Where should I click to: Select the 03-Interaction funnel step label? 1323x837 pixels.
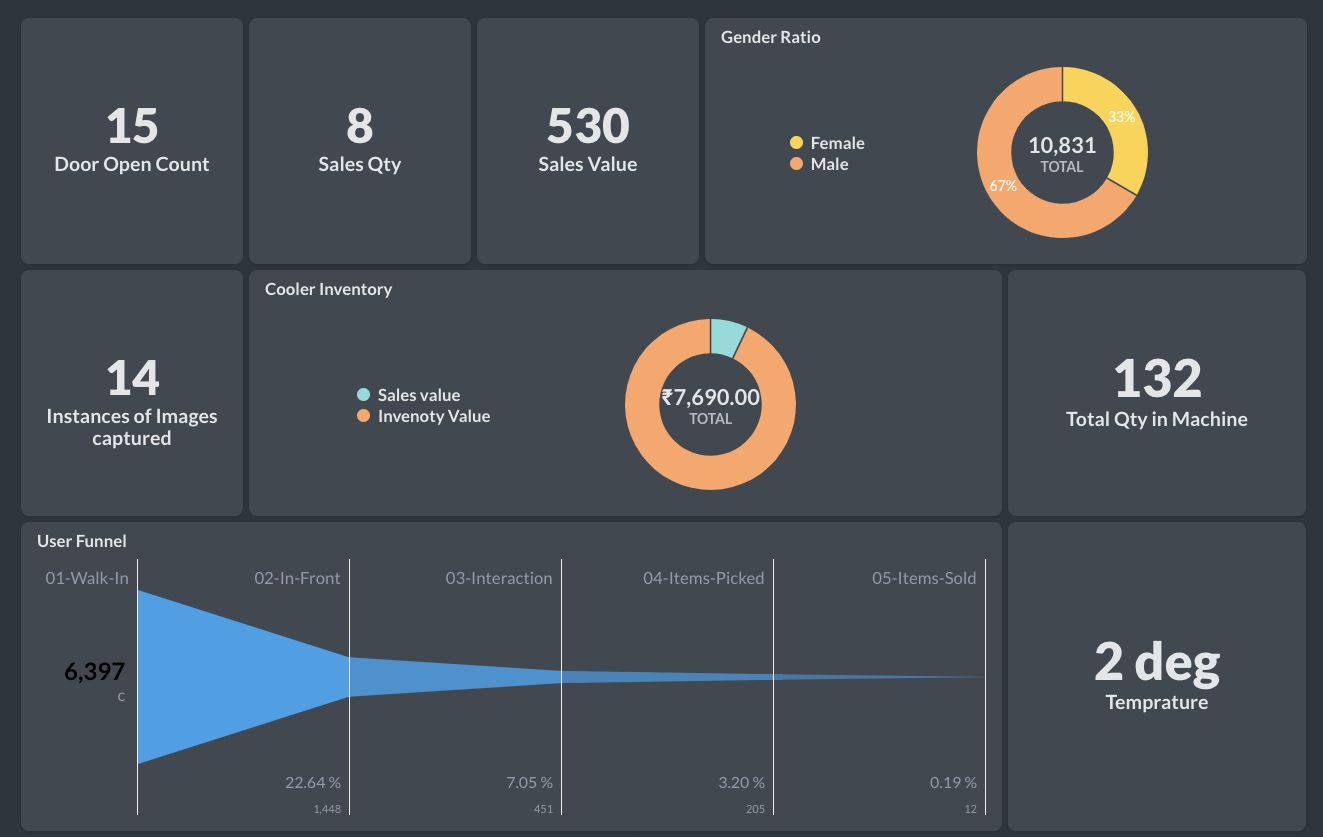point(498,578)
